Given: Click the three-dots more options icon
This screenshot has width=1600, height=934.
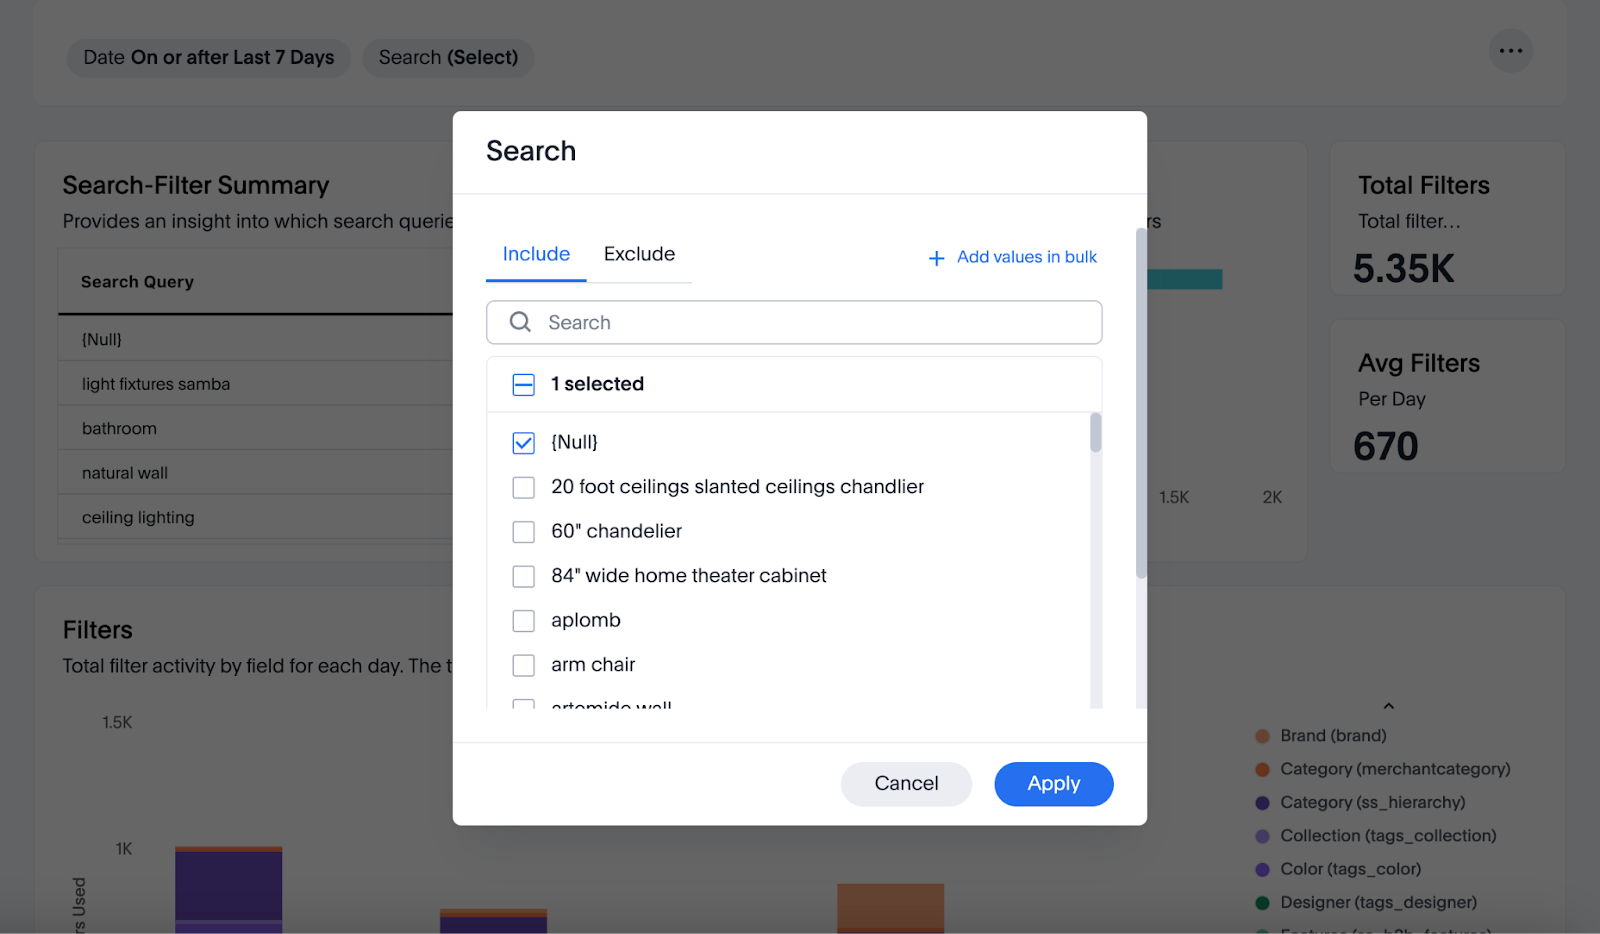Looking at the screenshot, I should pos(1510,51).
